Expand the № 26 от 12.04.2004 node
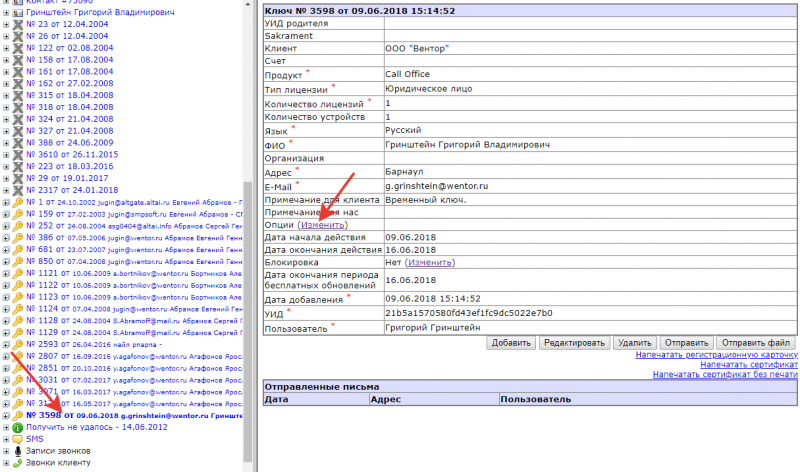The image size is (800, 472). click(6, 36)
